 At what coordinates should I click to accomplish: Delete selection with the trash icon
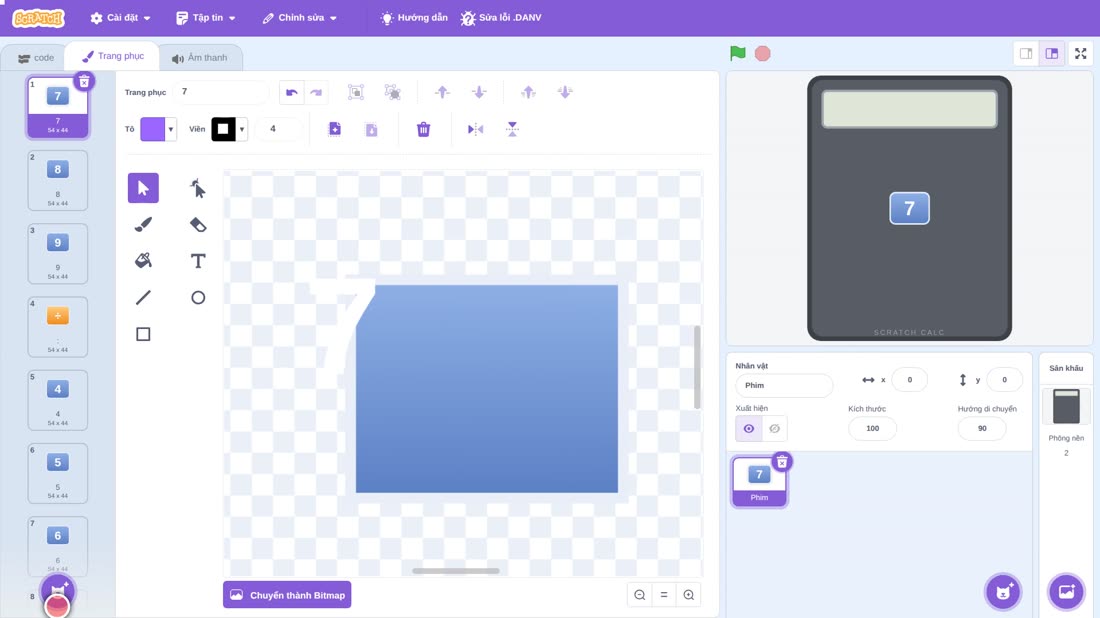[x=423, y=129]
